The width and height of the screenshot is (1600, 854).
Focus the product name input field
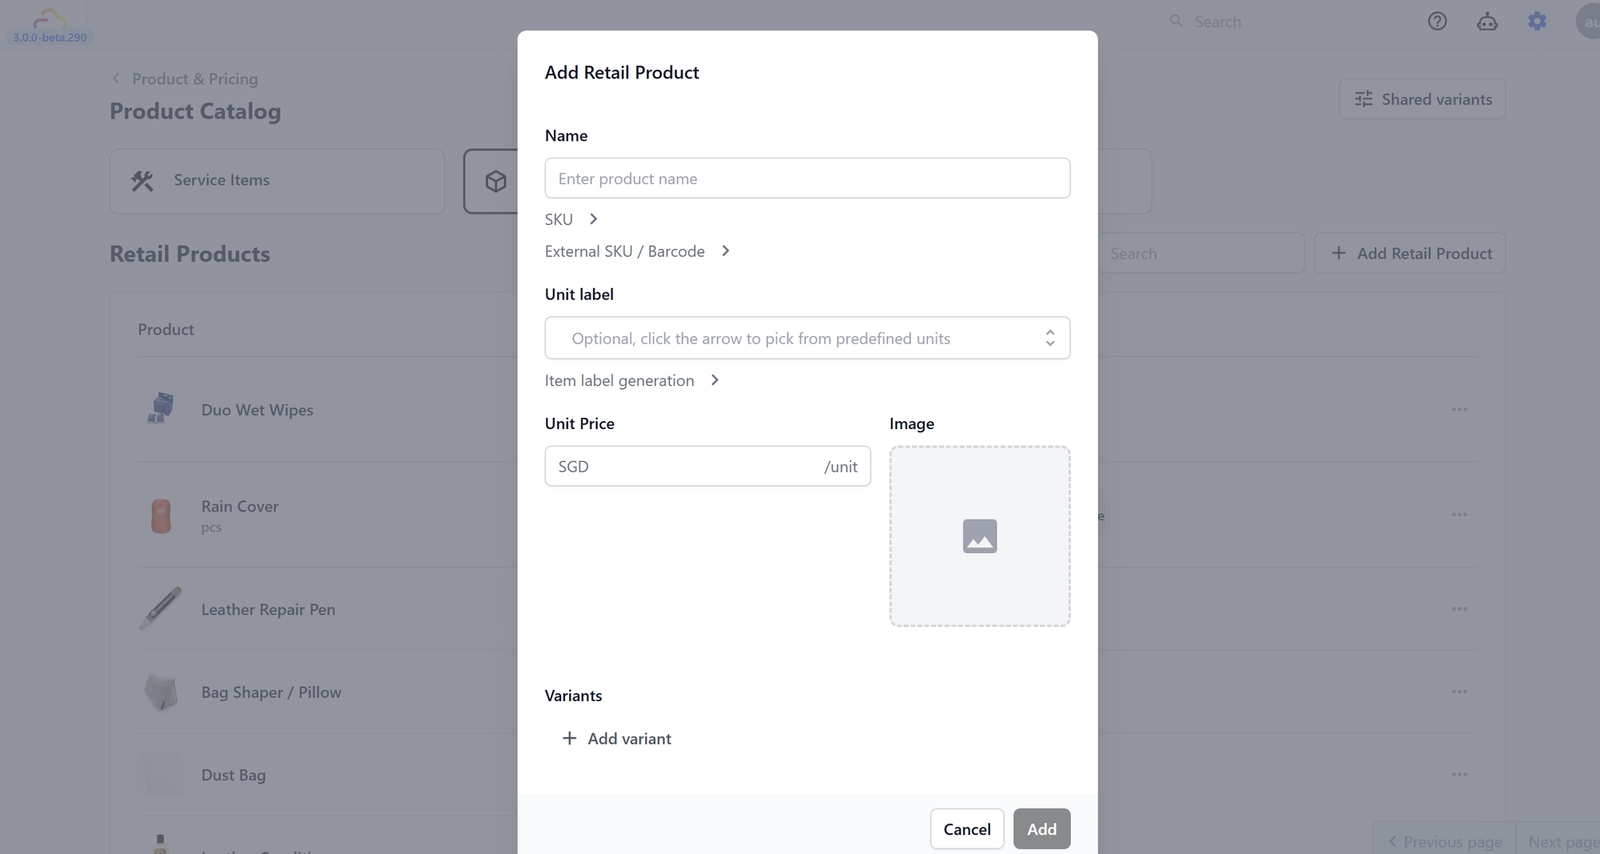[807, 178]
